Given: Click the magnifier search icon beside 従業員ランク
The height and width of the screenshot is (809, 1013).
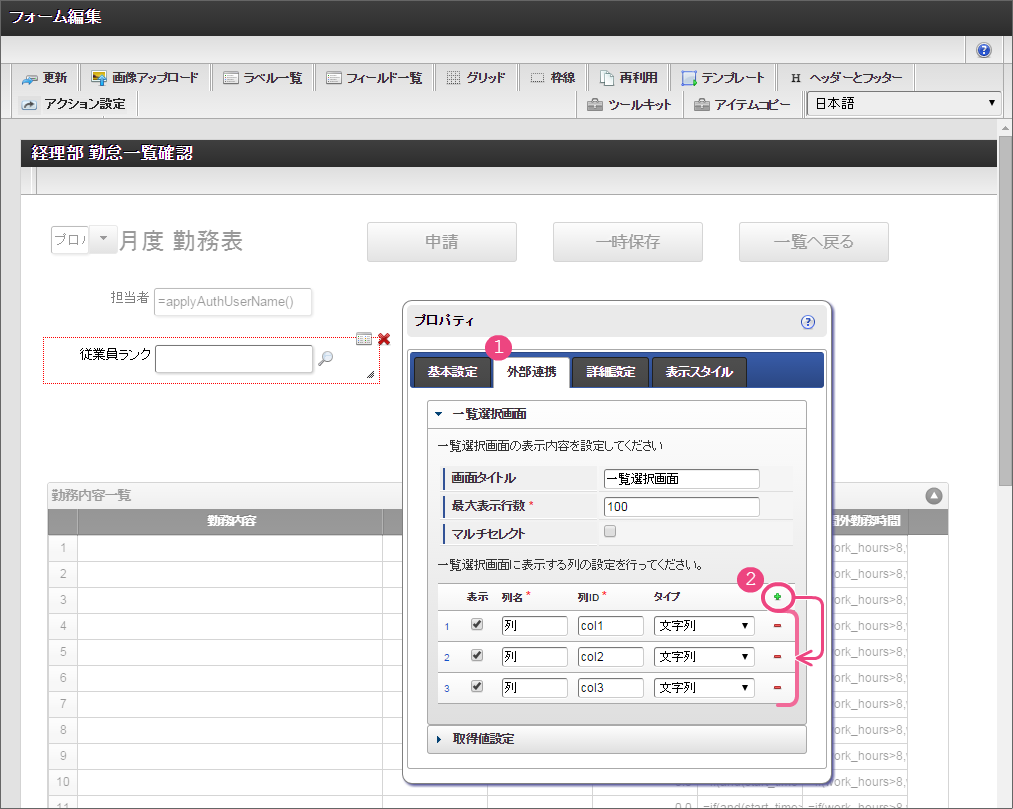Looking at the screenshot, I should (326, 359).
